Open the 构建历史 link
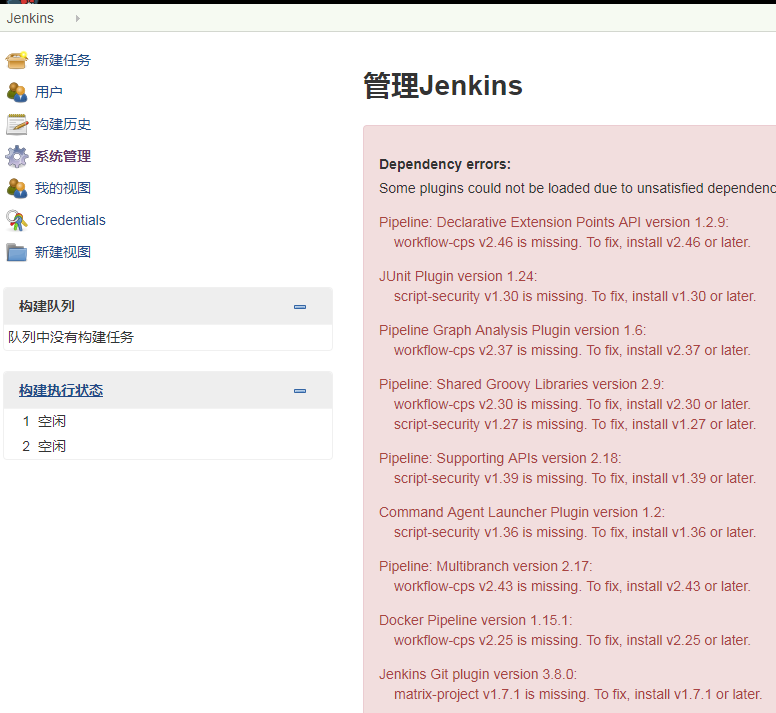The width and height of the screenshot is (776, 713). pyautogui.click(x=63, y=124)
